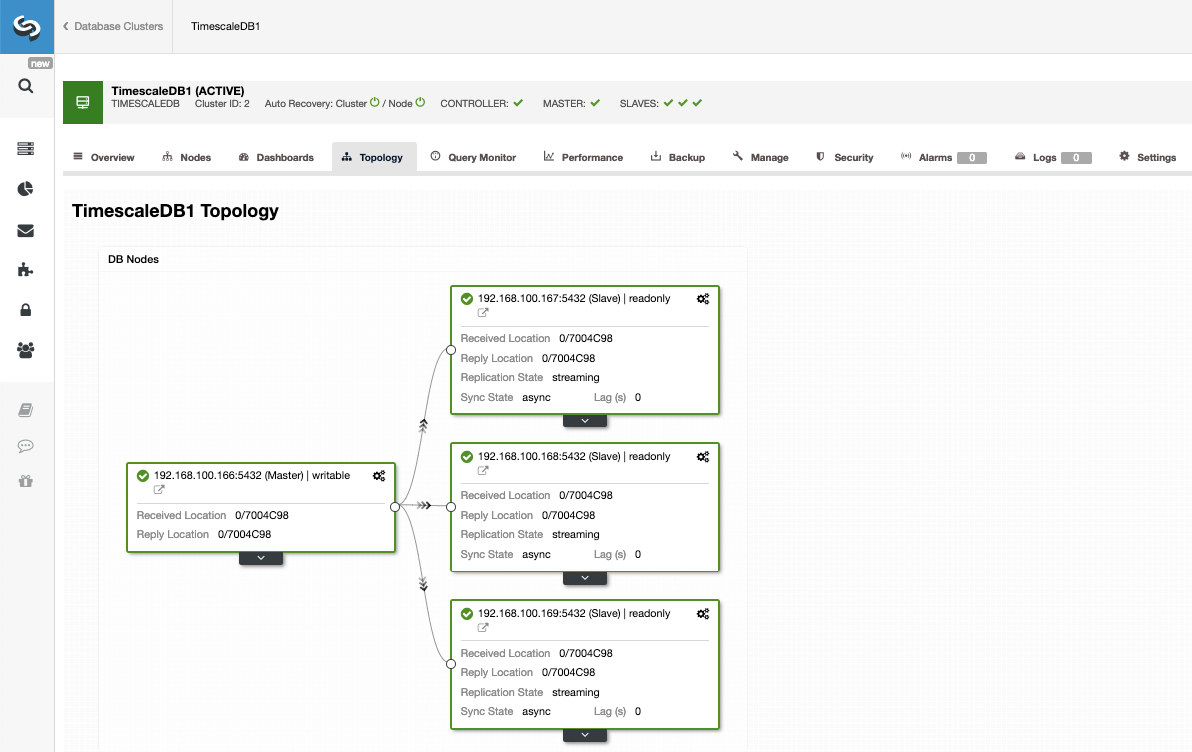Toggle Cluster auto recovery power icon
The image size is (1192, 752).
(x=375, y=102)
